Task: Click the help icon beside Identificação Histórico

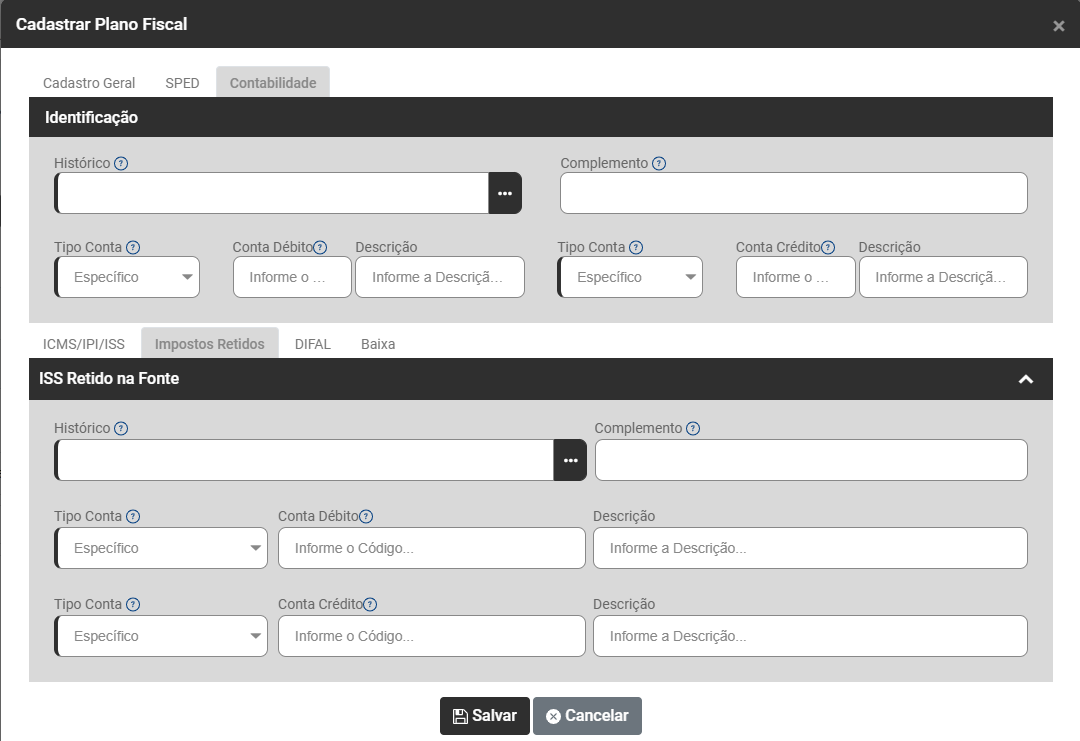Action: point(122,163)
